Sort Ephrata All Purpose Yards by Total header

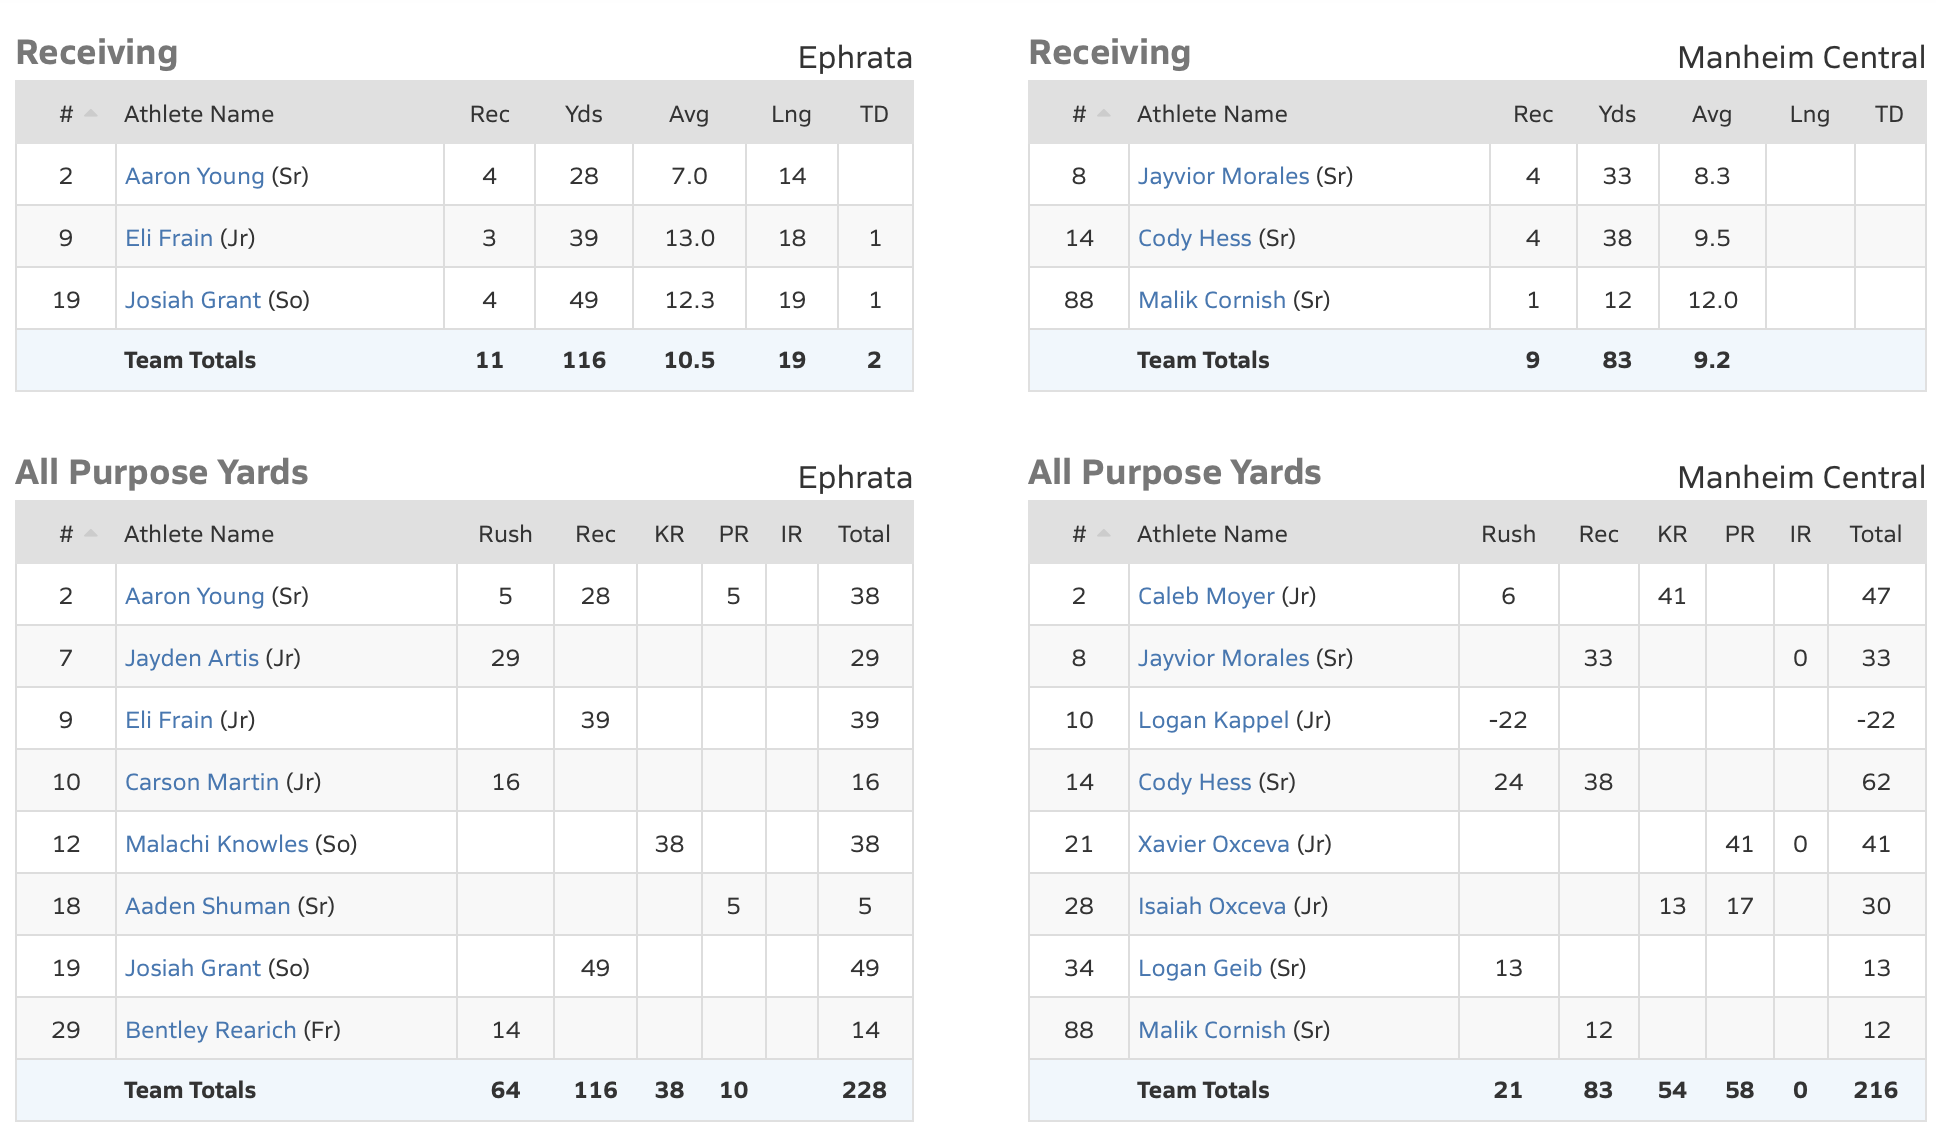pyautogui.click(x=864, y=534)
